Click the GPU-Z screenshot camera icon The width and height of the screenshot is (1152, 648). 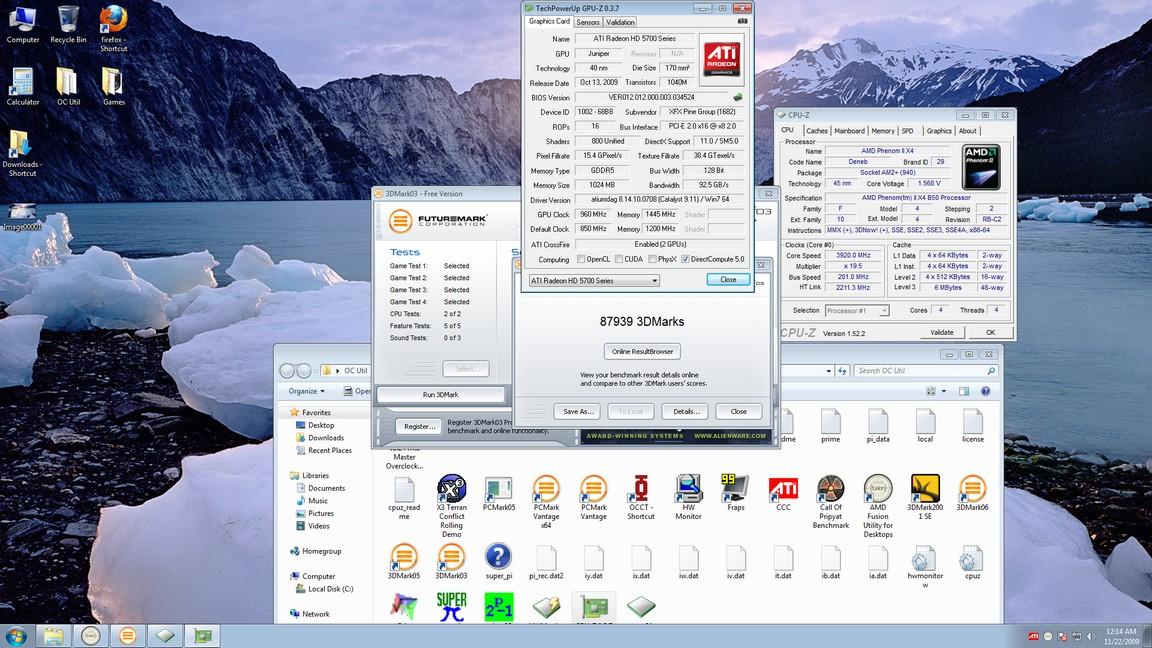coord(743,21)
